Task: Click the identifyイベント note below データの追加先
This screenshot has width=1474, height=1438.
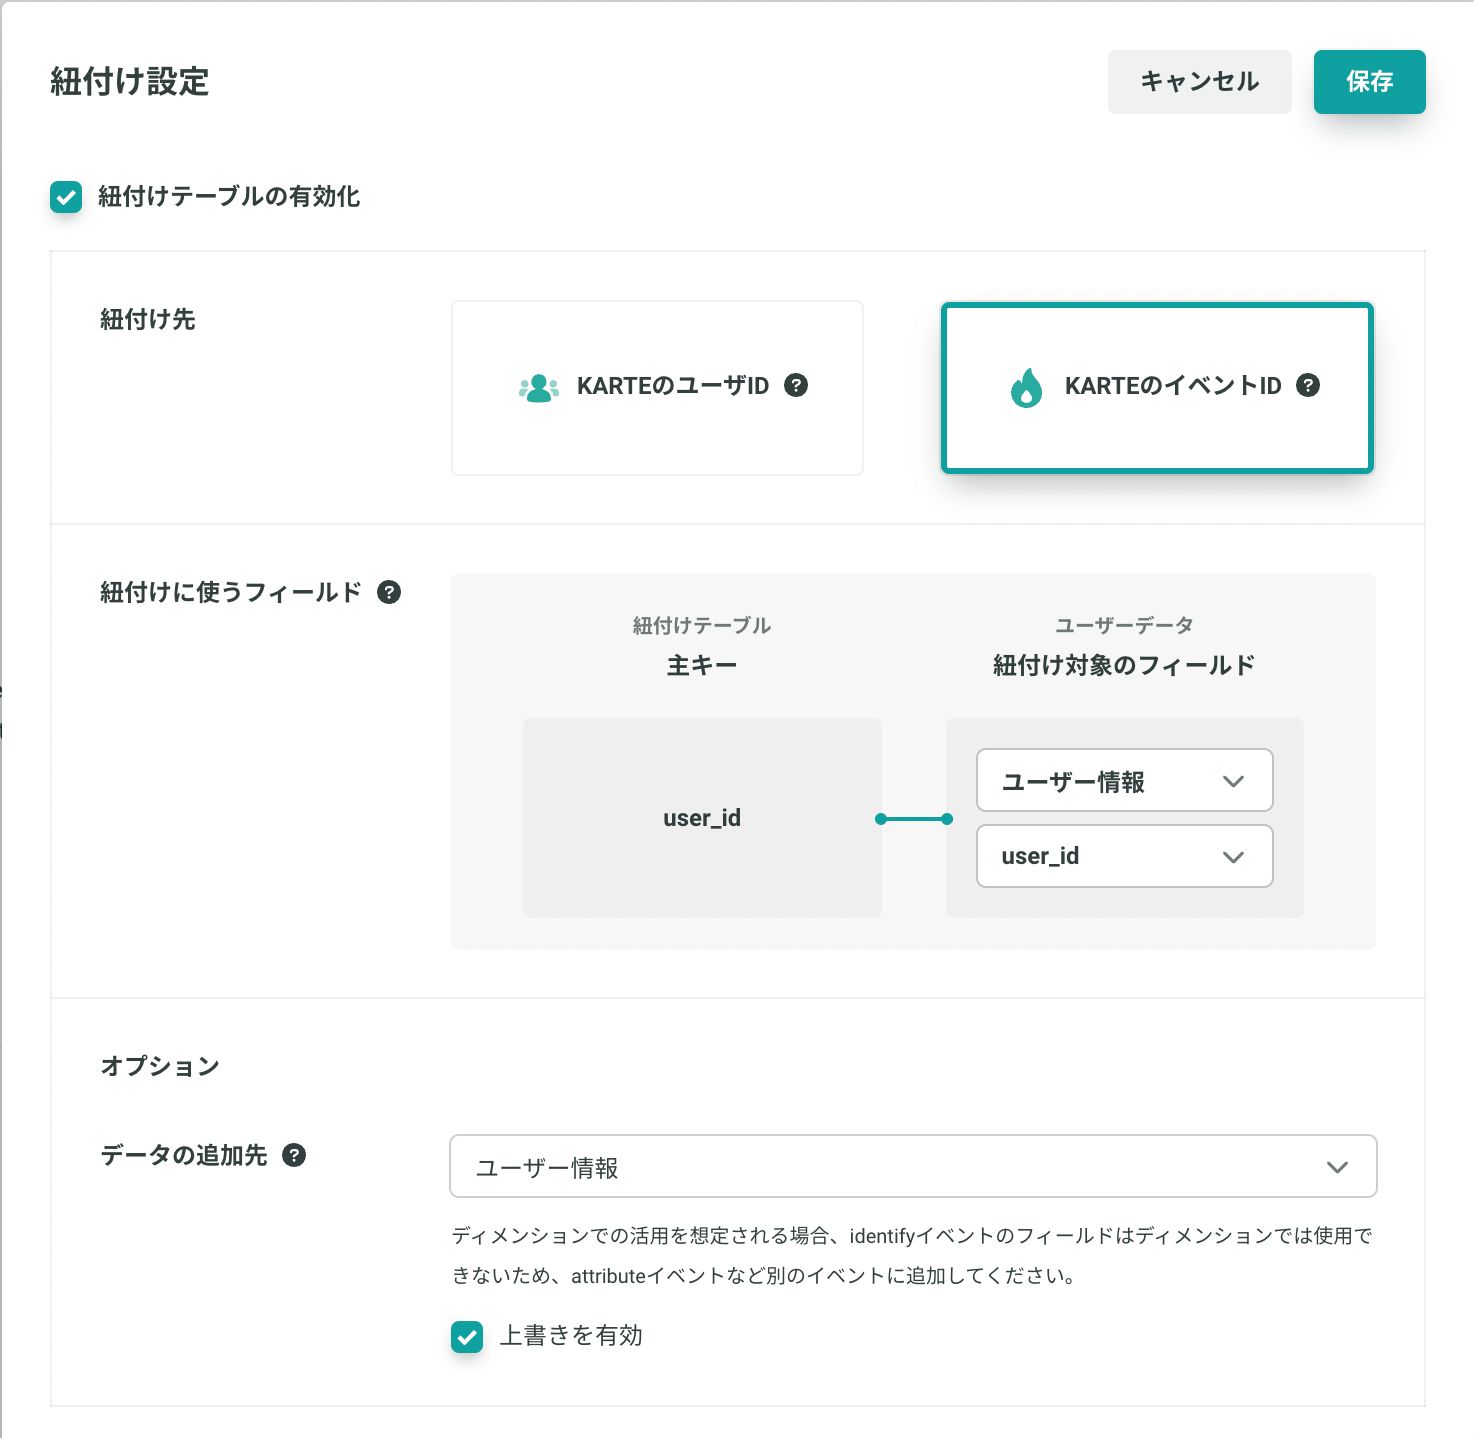Action: tap(912, 1256)
